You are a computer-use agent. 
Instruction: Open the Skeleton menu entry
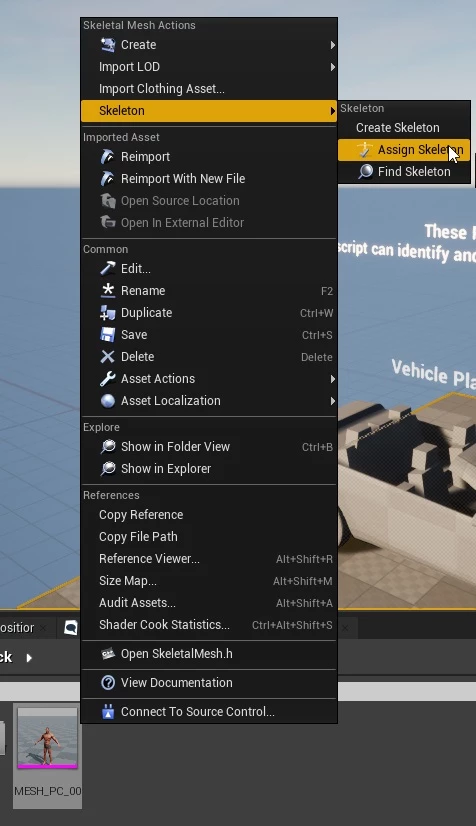click(209, 111)
